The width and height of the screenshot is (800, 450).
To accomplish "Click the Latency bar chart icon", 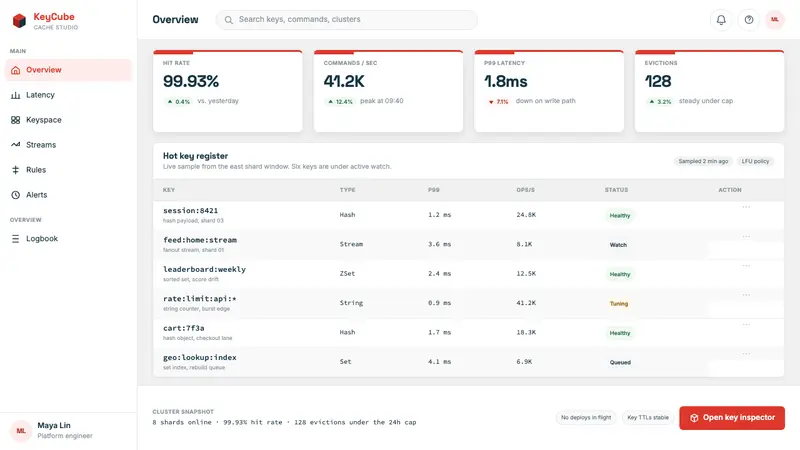I will (x=16, y=95).
